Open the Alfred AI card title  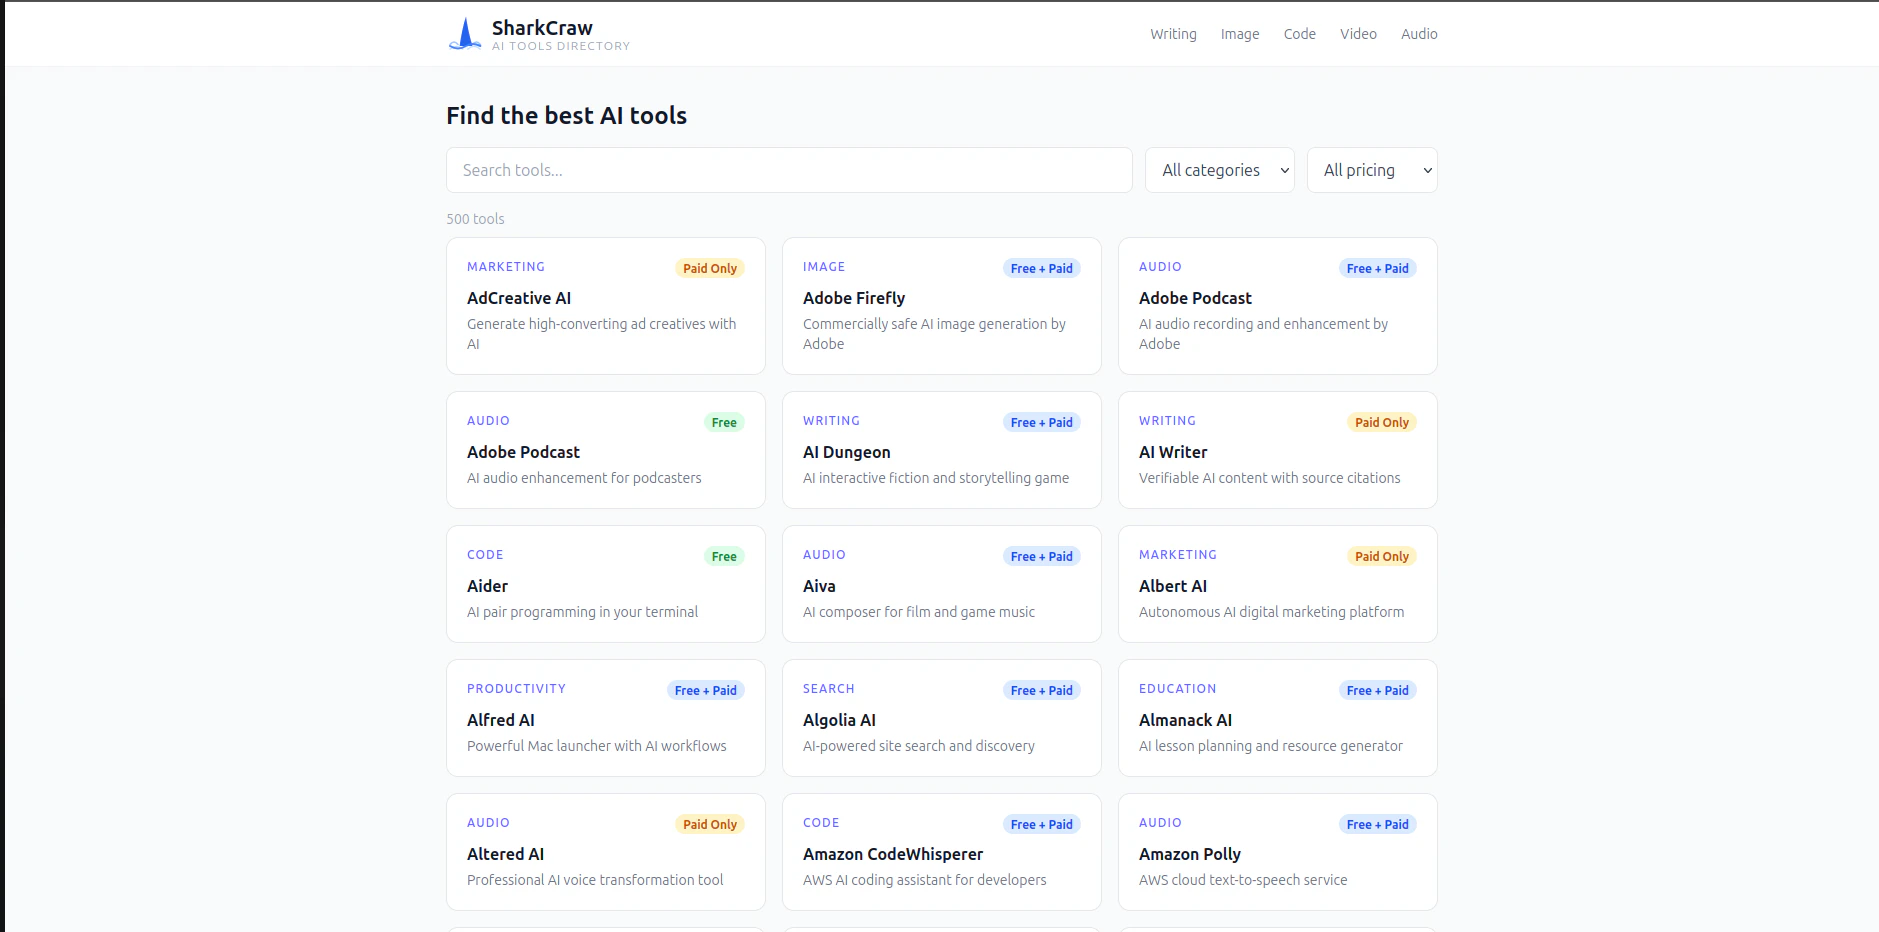[x=501, y=720]
